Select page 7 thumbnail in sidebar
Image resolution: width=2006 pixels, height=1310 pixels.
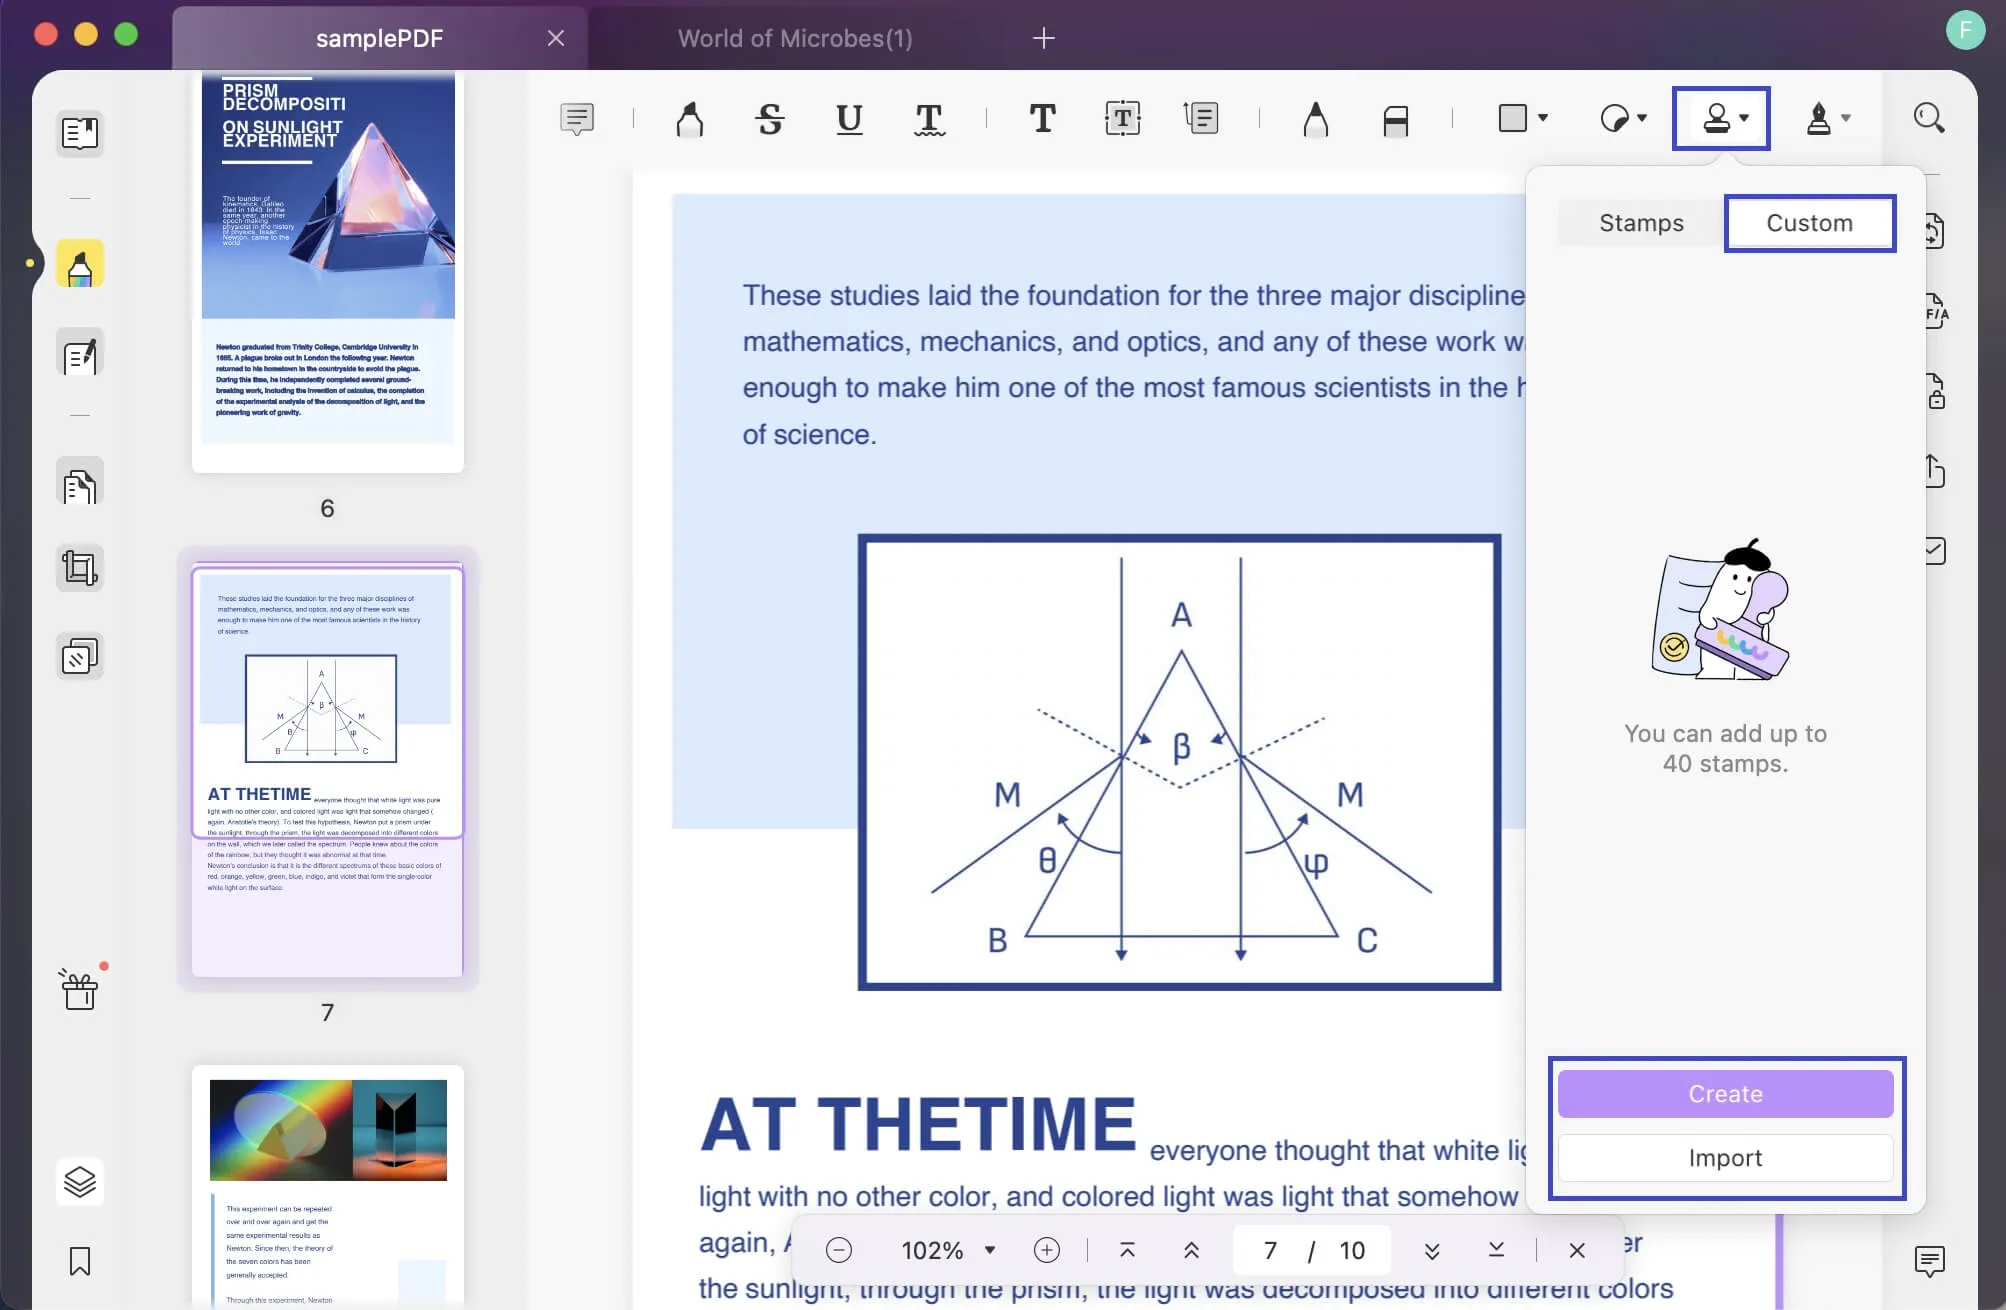click(x=328, y=768)
